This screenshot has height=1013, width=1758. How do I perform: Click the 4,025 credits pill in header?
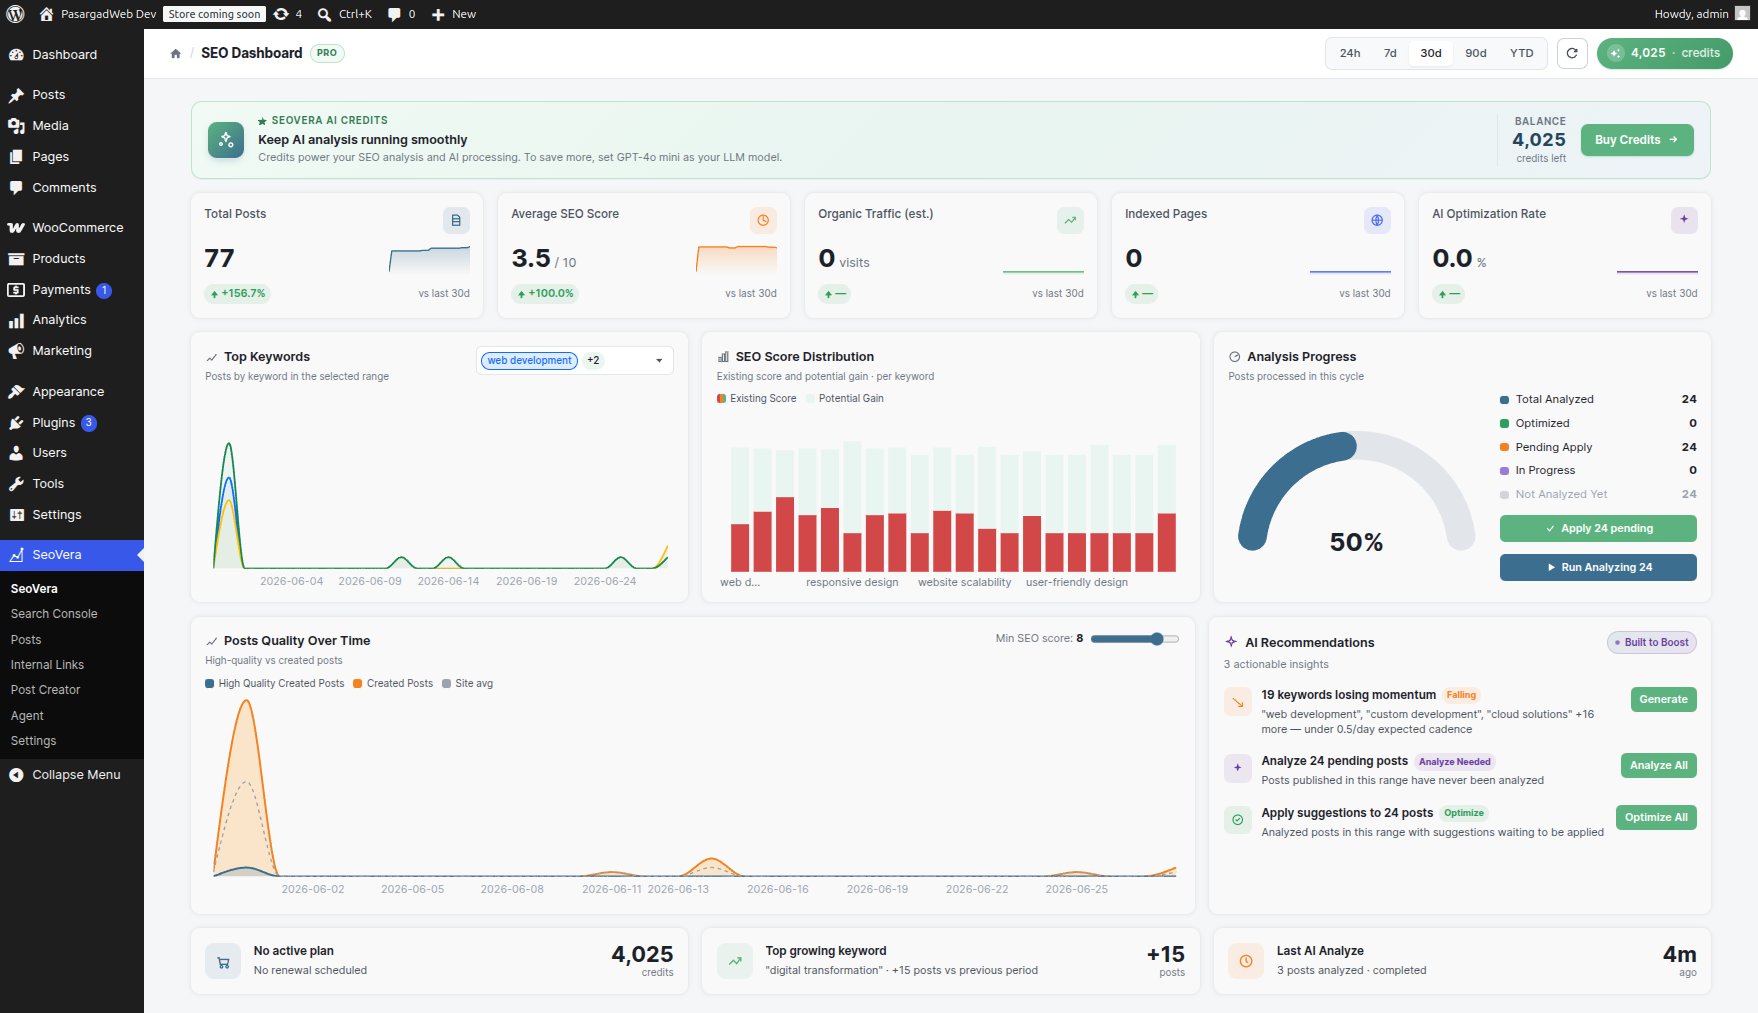1664,53
